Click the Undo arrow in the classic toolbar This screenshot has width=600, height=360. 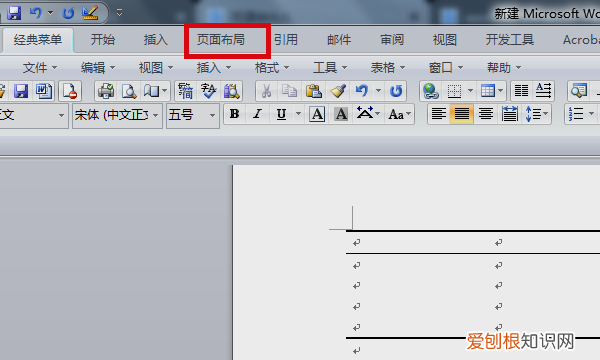pyautogui.click(x=362, y=91)
